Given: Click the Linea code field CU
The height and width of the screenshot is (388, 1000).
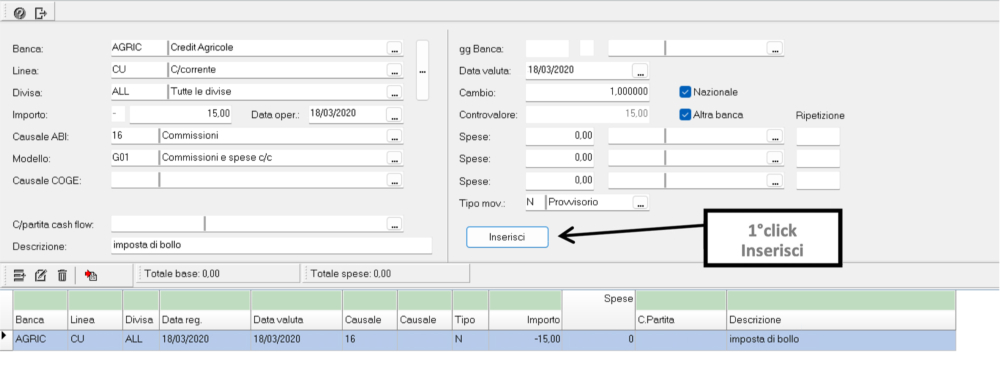Looking at the screenshot, I should click(x=138, y=69).
